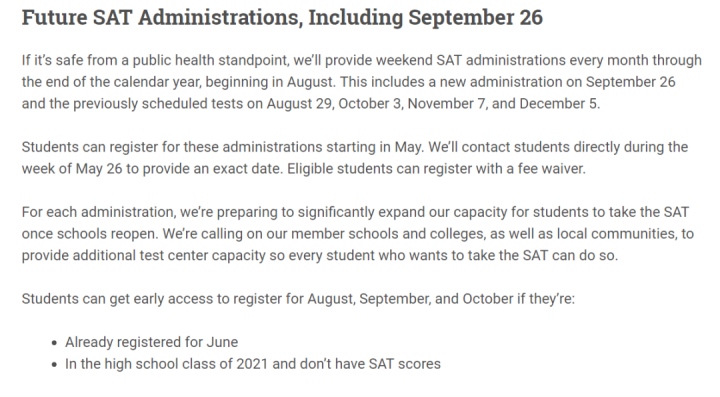
Task: Click the phrase 'Eligible students can register with a fee waiver'
Action: 436,168
